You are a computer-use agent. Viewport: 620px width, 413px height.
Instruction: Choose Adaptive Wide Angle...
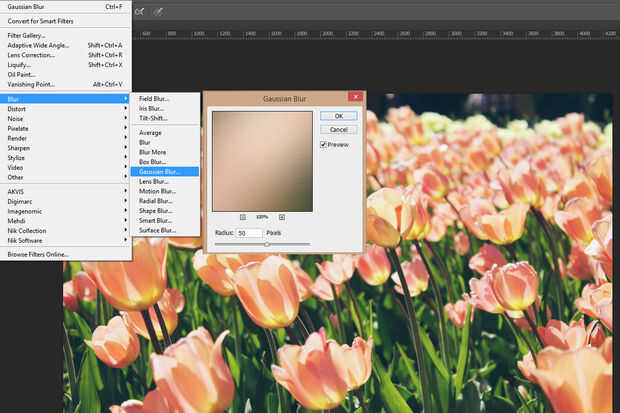click(x=65, y=45)
